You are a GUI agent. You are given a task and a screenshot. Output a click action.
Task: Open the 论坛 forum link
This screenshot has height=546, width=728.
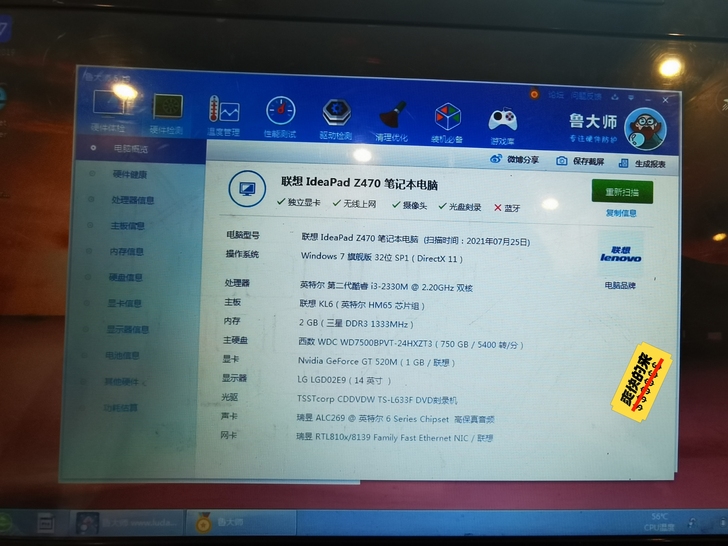click(555, 95)
